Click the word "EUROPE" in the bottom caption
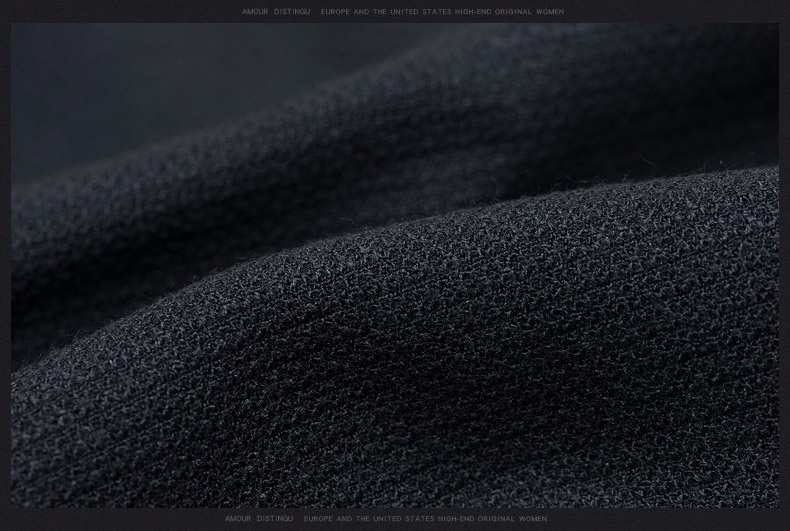This screenshot has width=790, height=531. [x=318, y=519]
